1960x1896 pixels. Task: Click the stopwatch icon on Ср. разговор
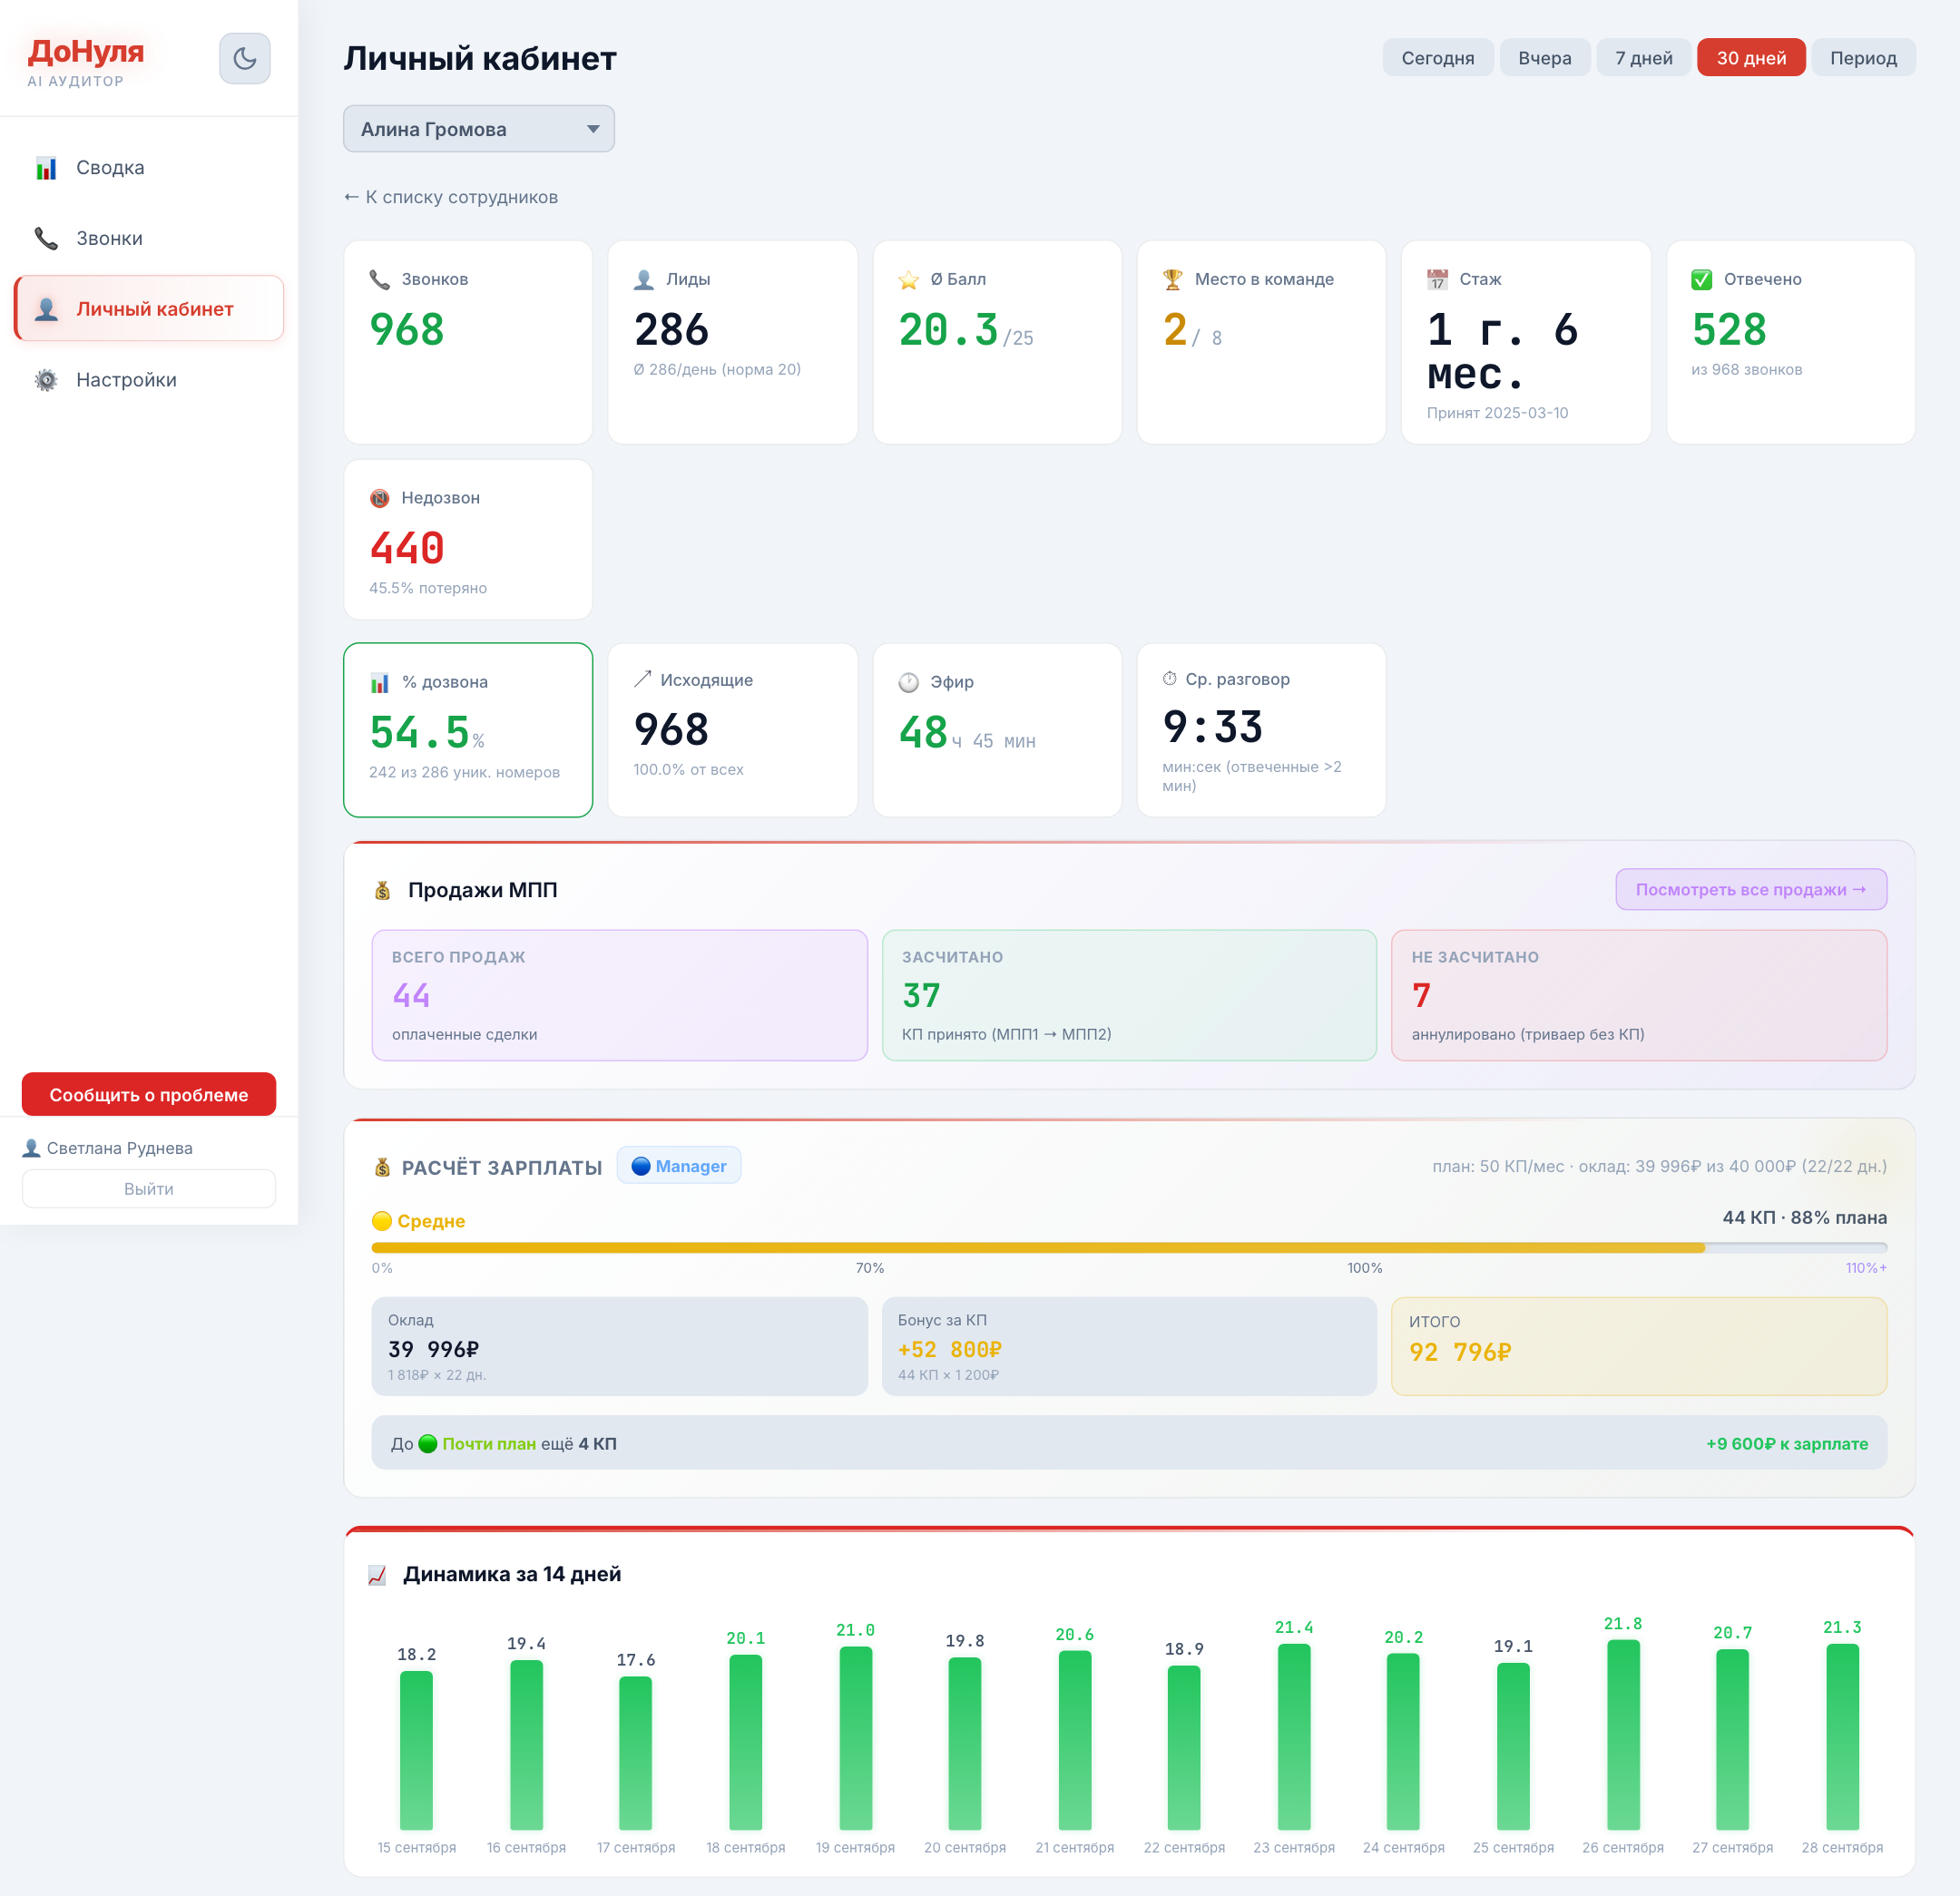point(1170,679)
